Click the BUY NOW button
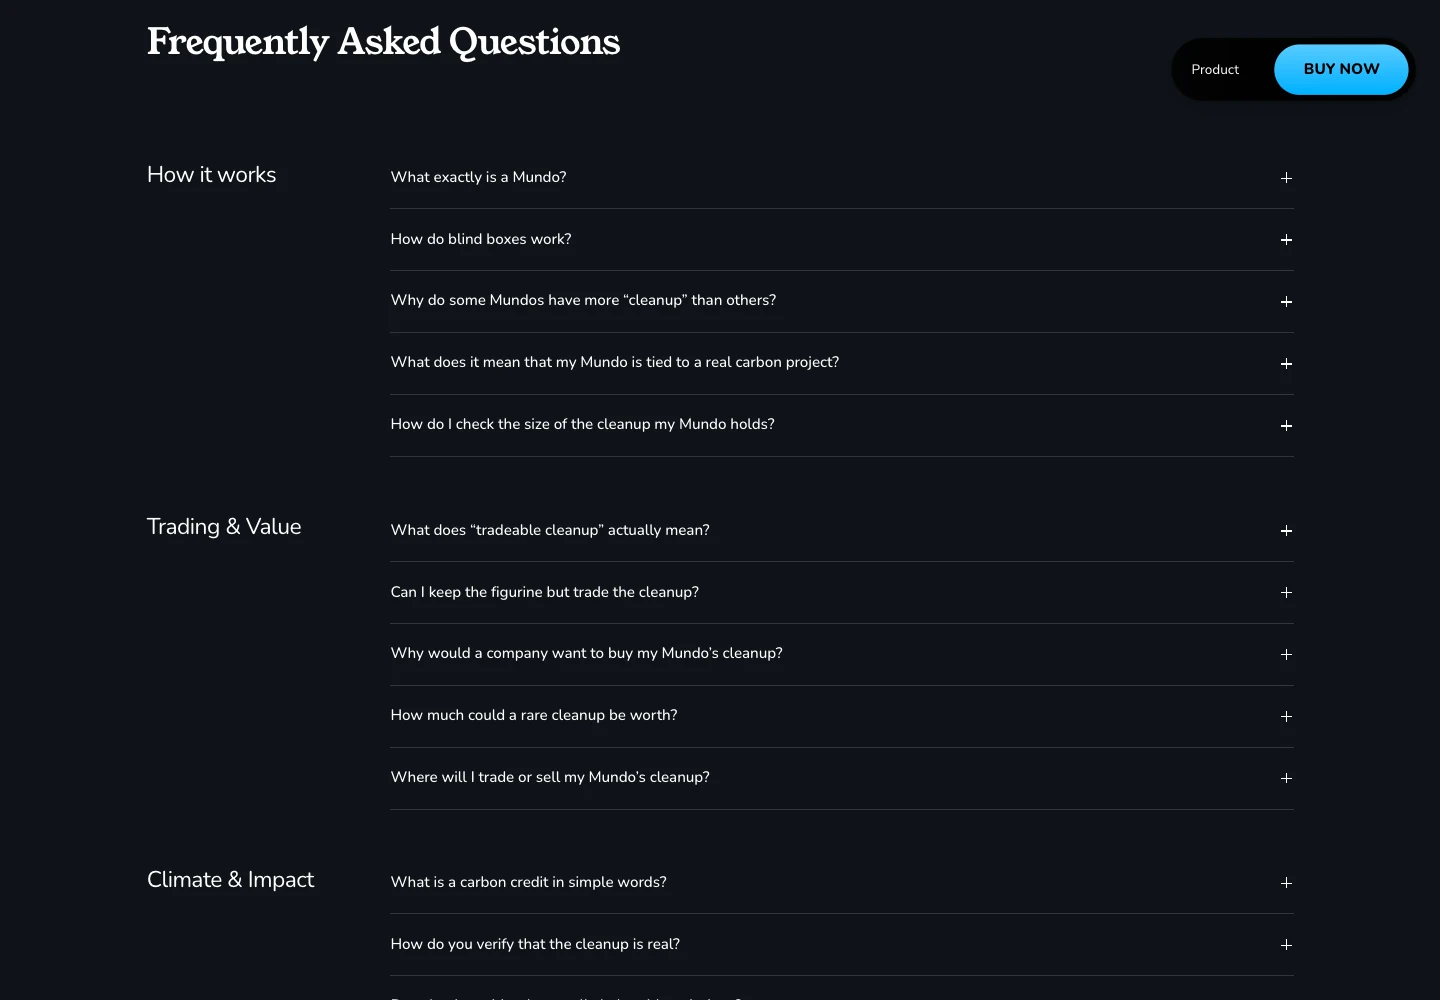 click(x=1341, y=69)
